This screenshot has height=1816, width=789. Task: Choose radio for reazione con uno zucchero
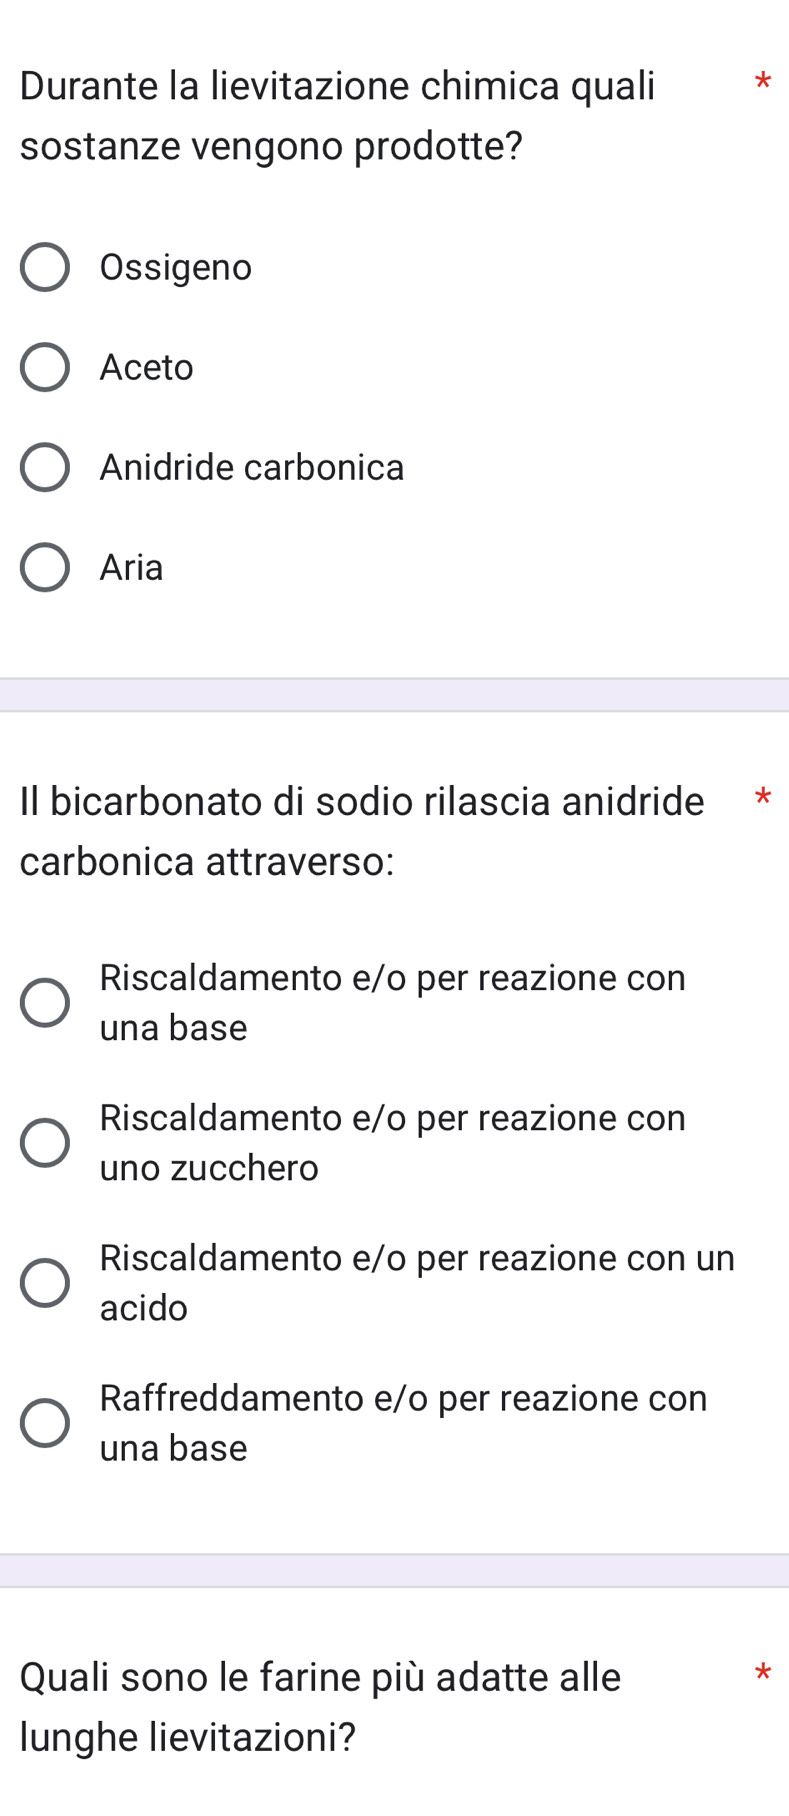[x=45, y=1142]
